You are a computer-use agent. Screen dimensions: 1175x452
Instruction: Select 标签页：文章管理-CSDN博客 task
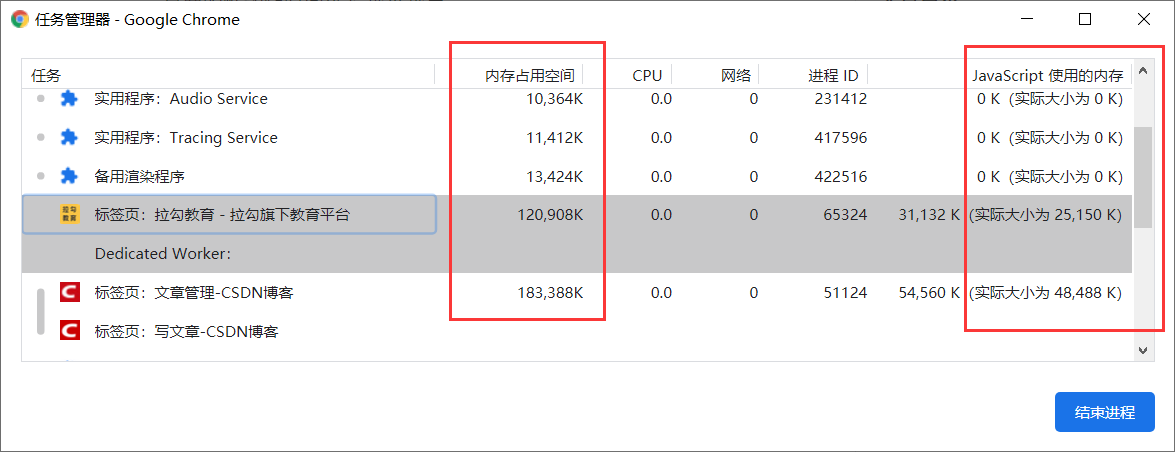[193, 292]
